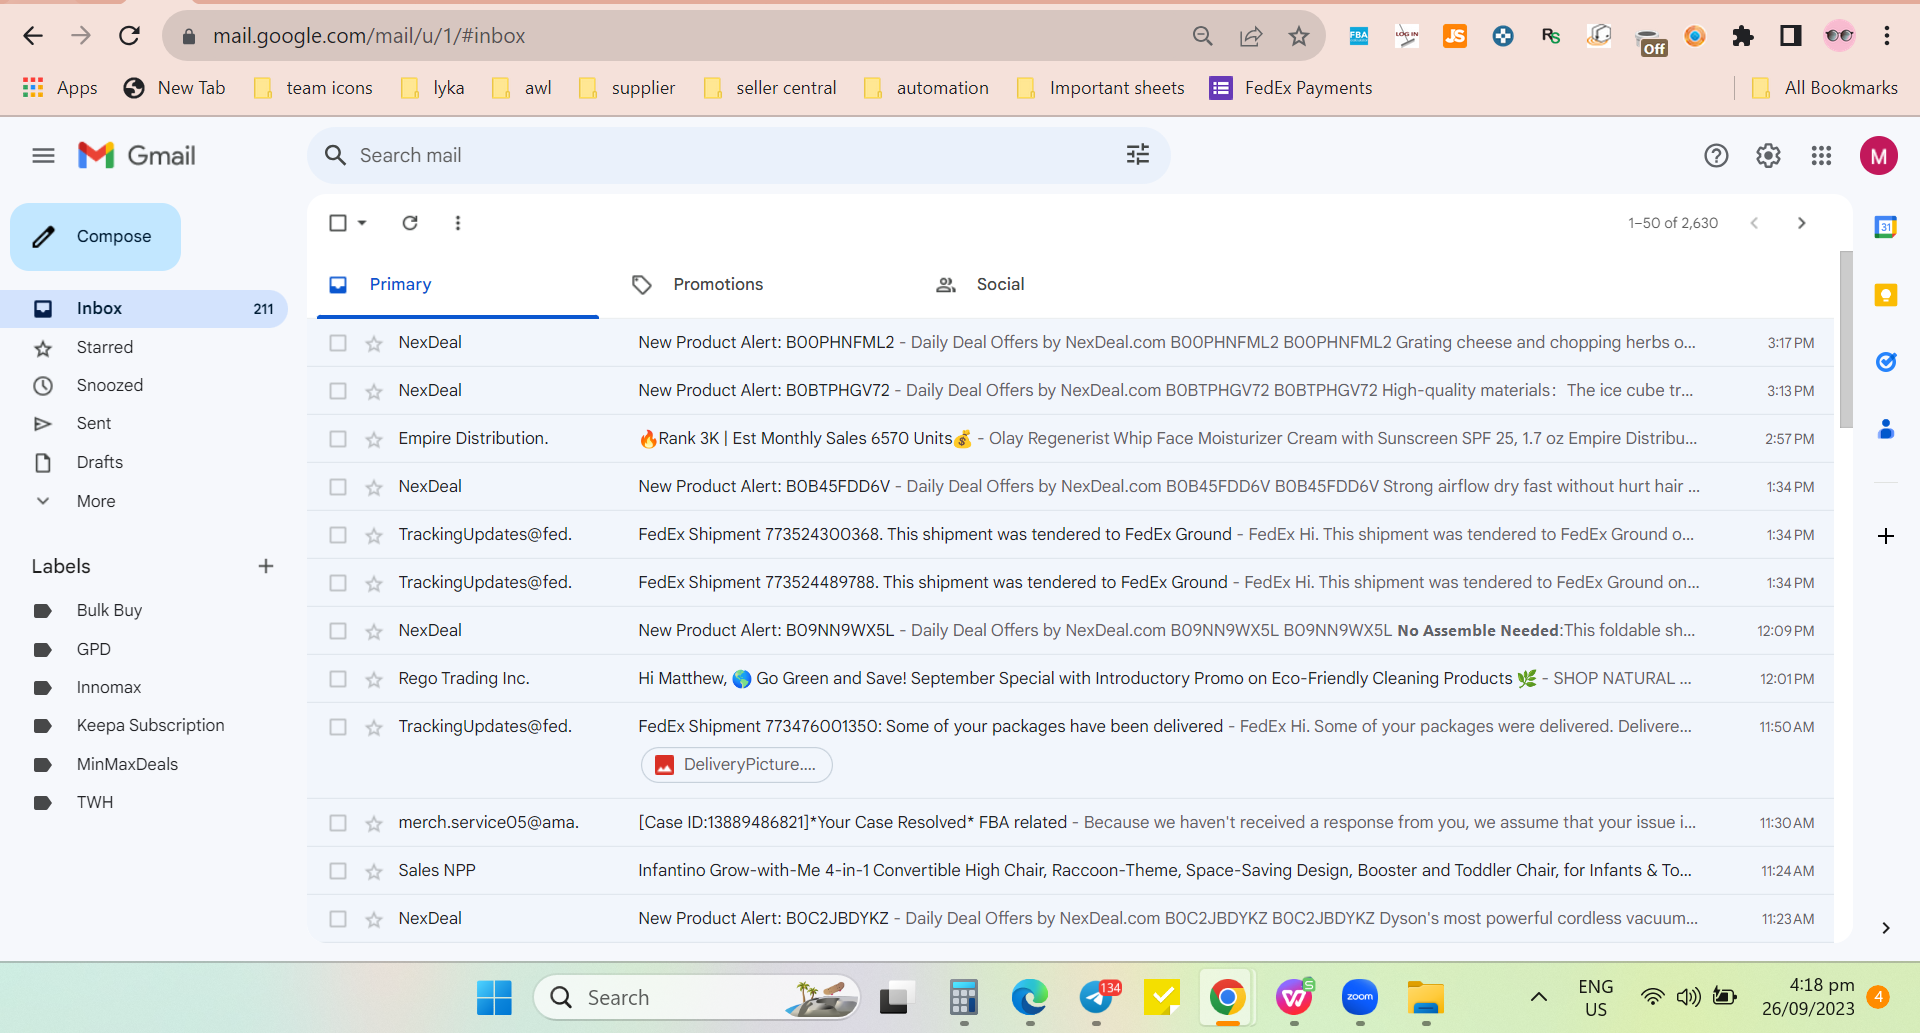Screen dimensions: 1920x1033
Task: Open the Bulk Buy label
Action: (x=109, y=611)
